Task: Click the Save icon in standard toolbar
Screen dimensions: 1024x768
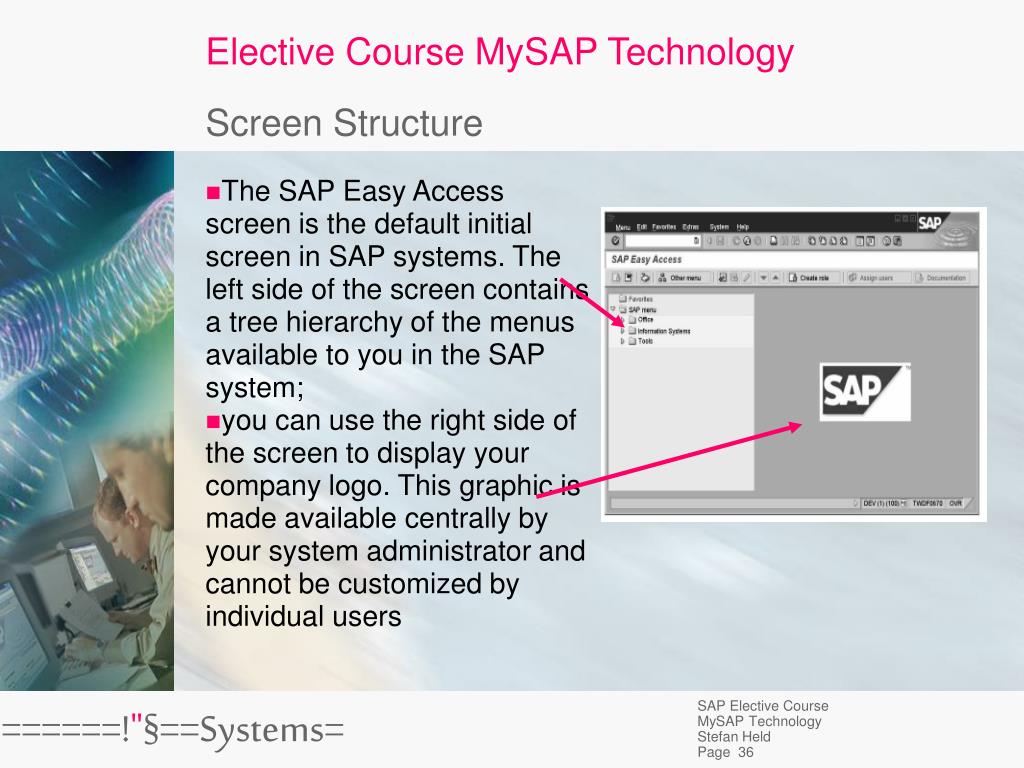Action: [720, 241]
